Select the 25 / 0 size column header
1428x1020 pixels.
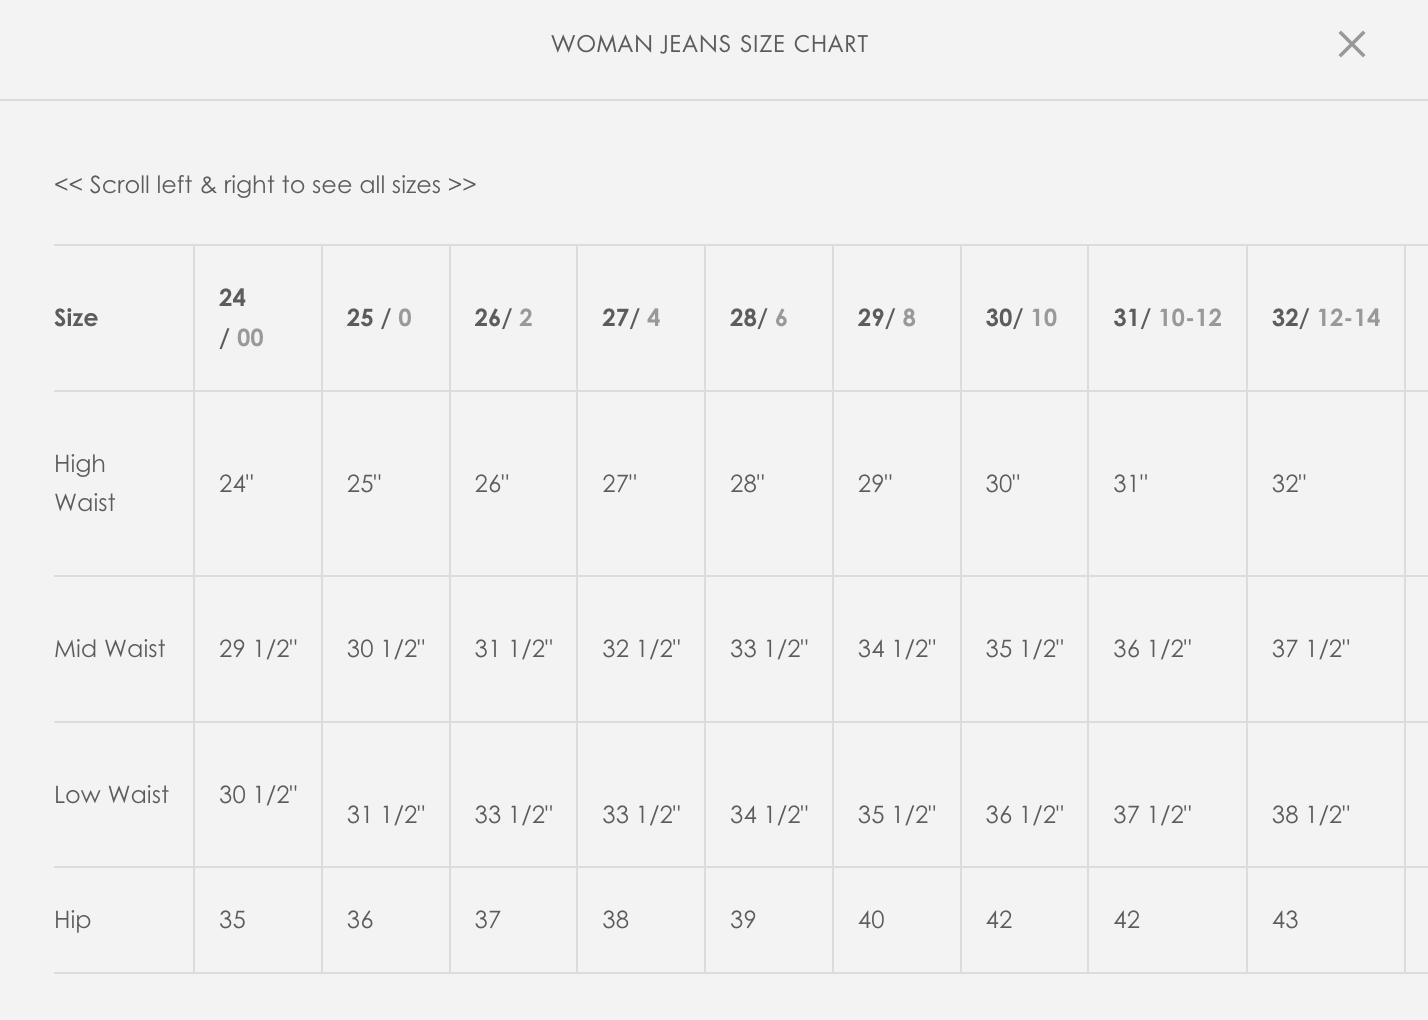(379, 318)
